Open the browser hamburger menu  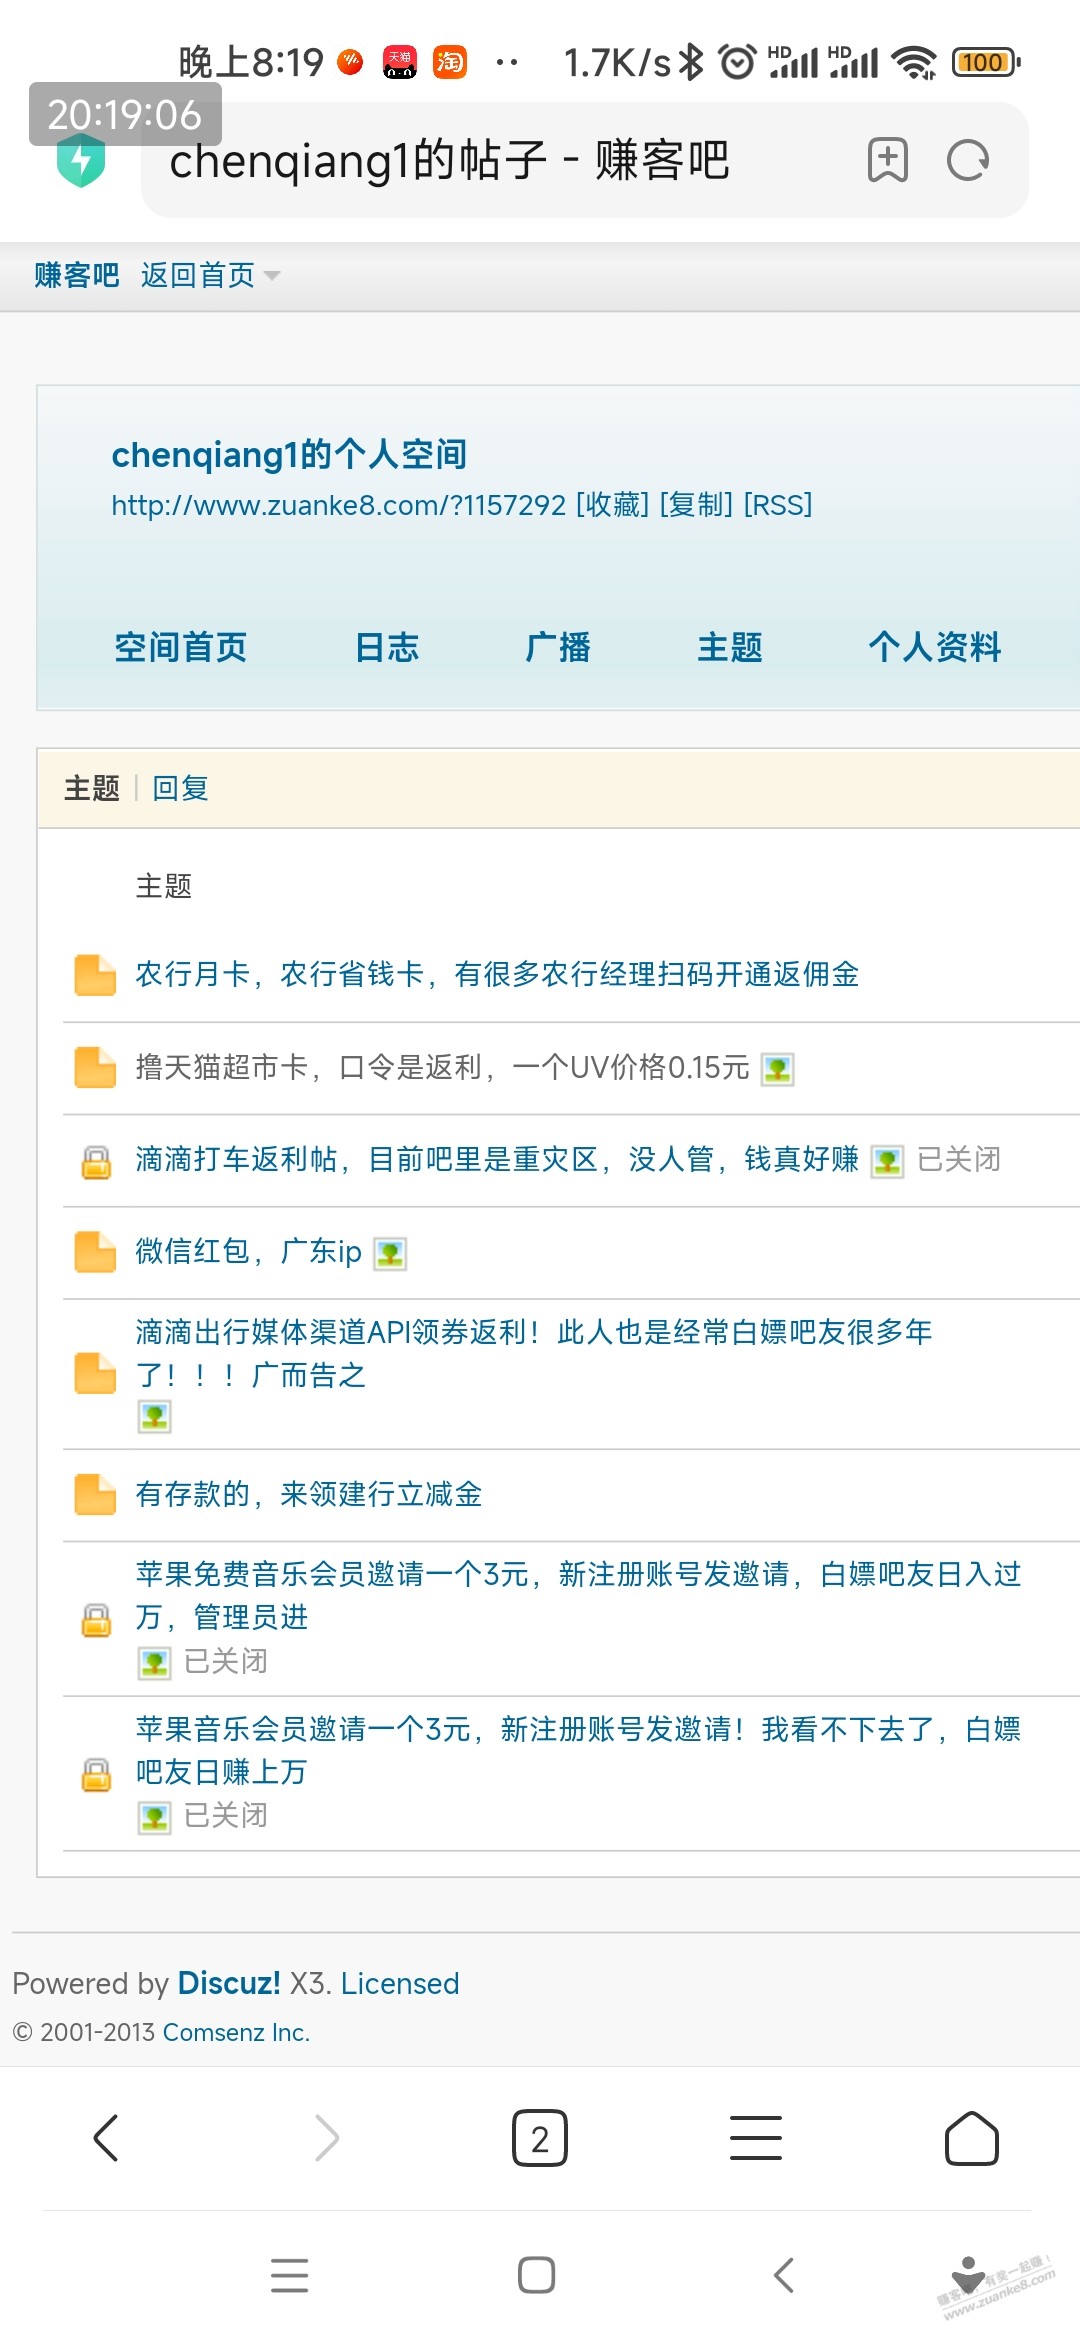coord(756,2138)
